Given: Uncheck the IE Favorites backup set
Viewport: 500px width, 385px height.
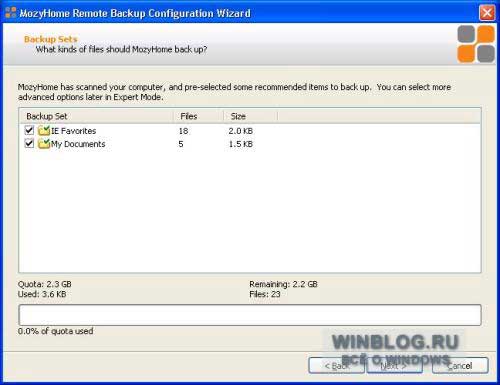Looking at the screenshot, I should 29,130.
